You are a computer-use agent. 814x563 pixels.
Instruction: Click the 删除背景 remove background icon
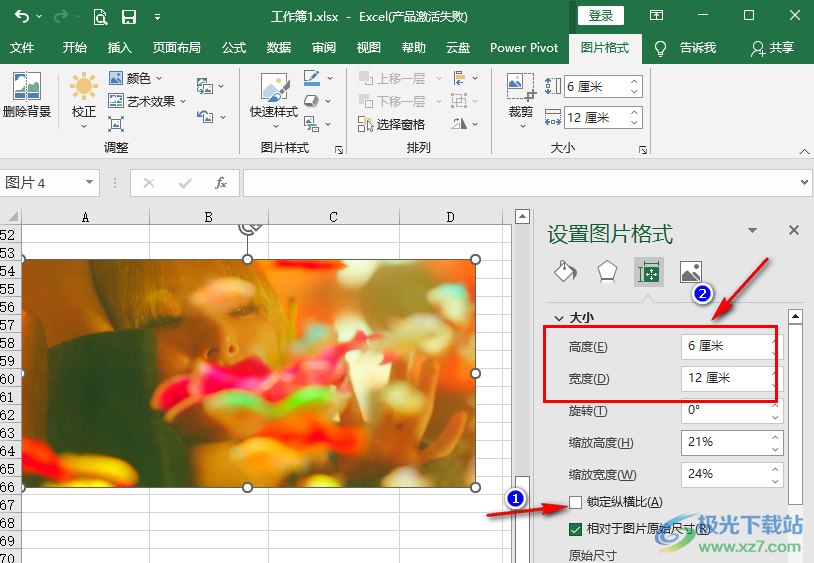[27, 94]
